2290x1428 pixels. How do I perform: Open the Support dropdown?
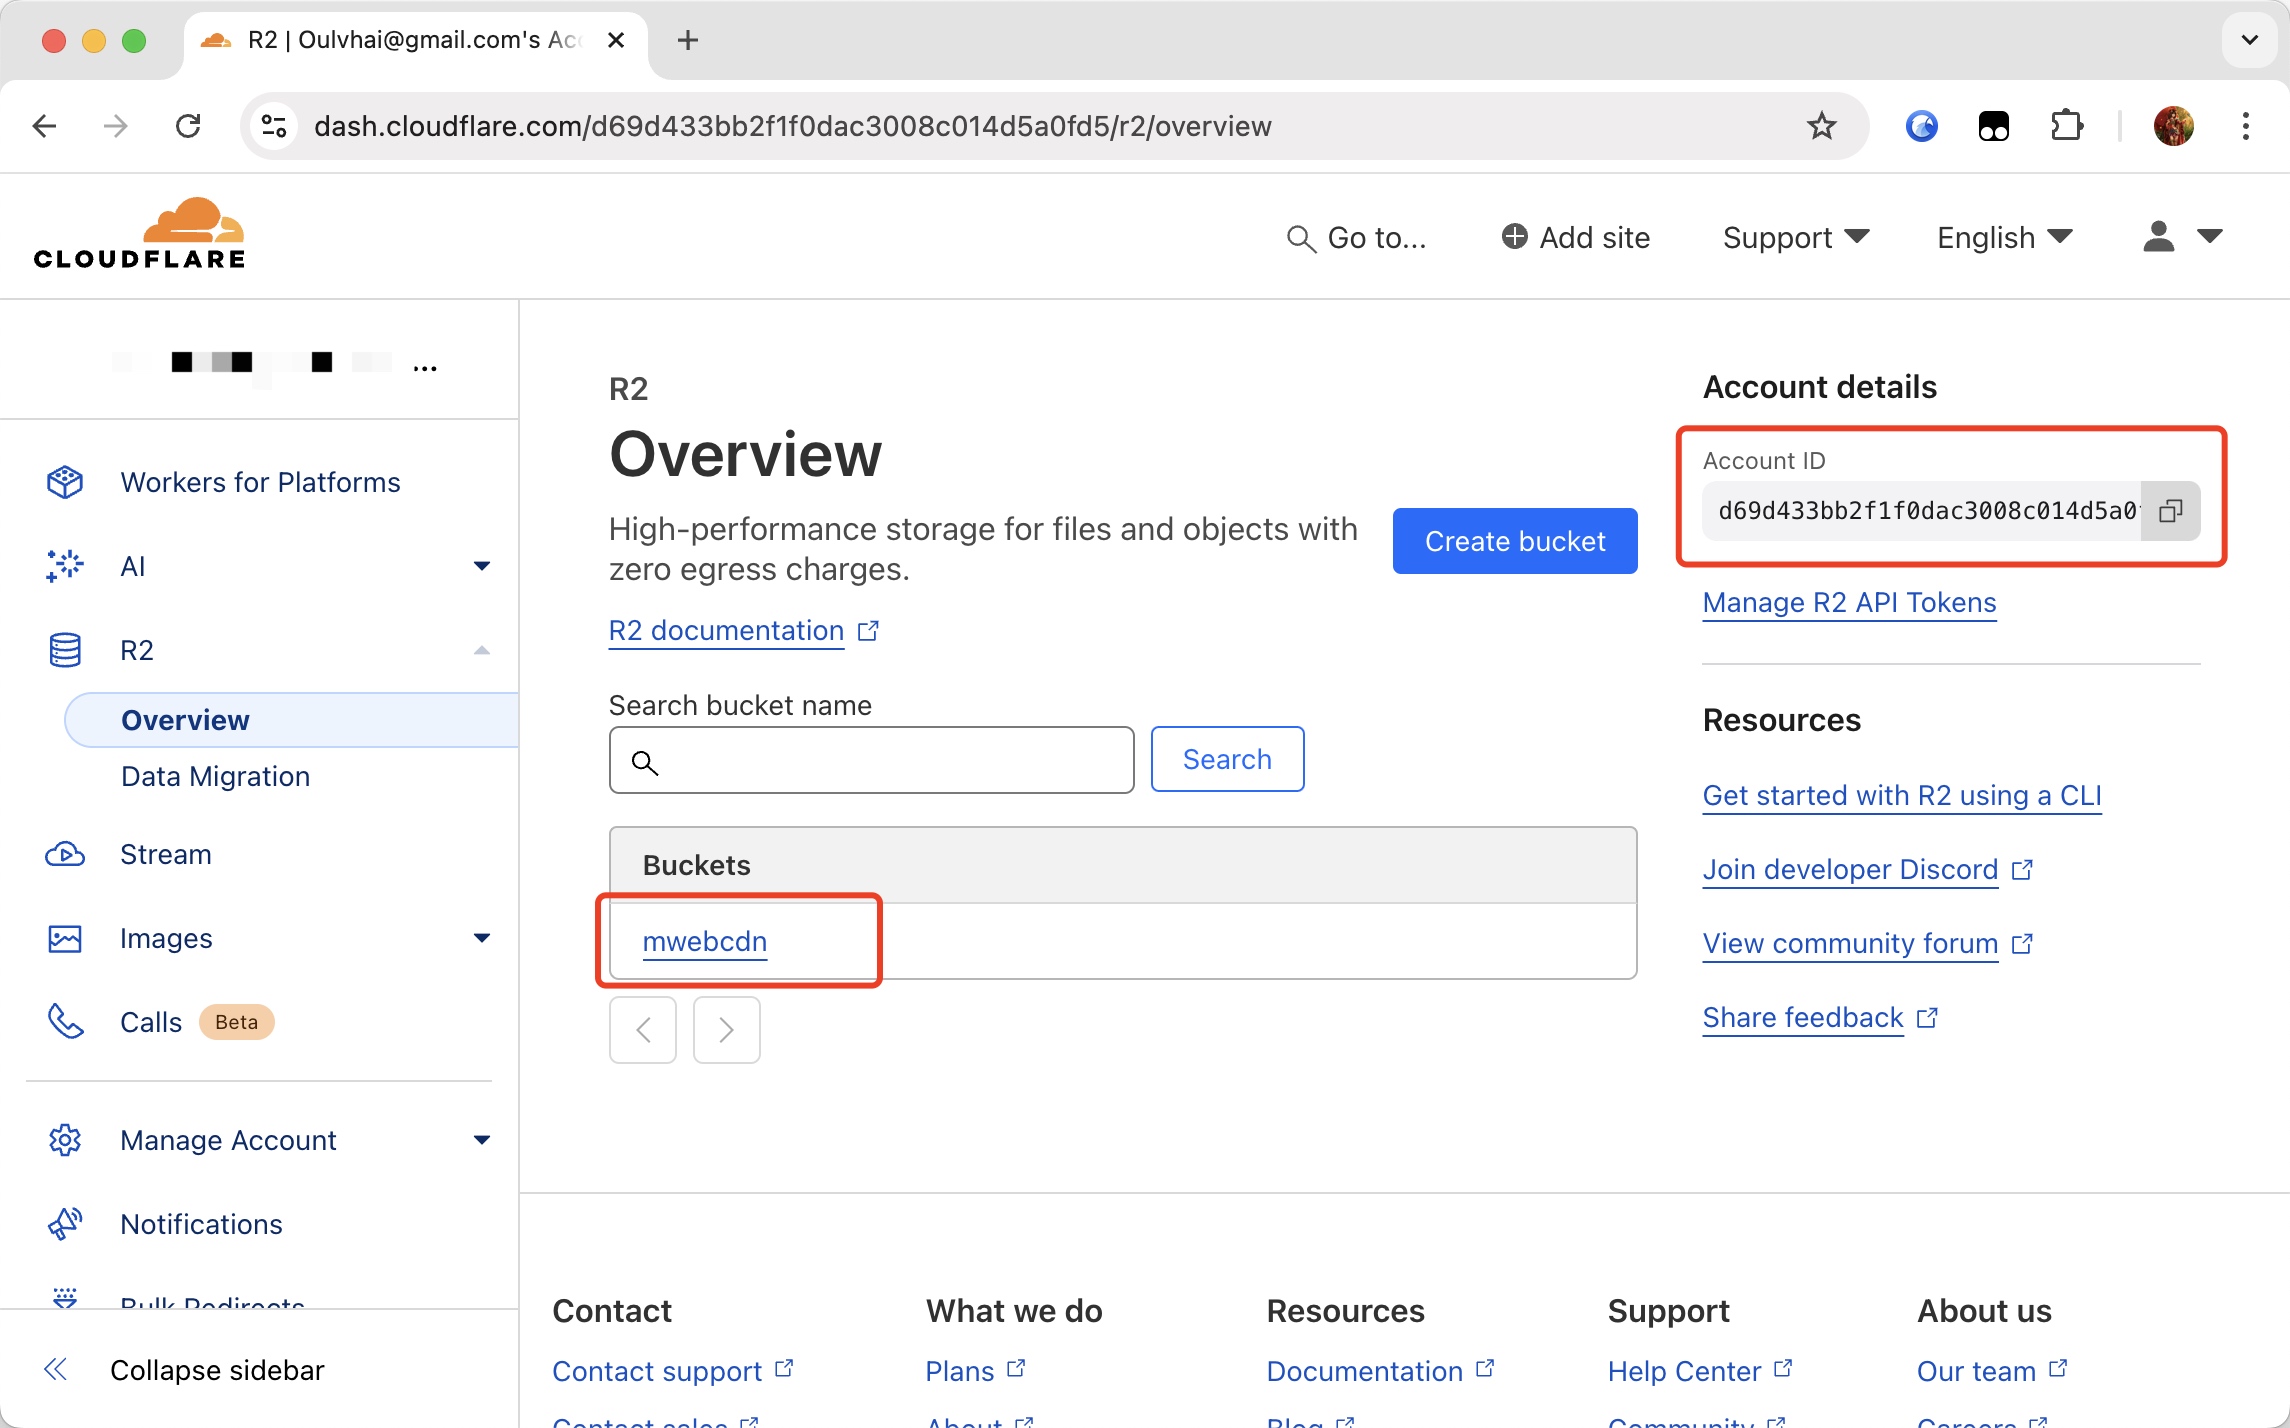click(x=1795, y=237)
